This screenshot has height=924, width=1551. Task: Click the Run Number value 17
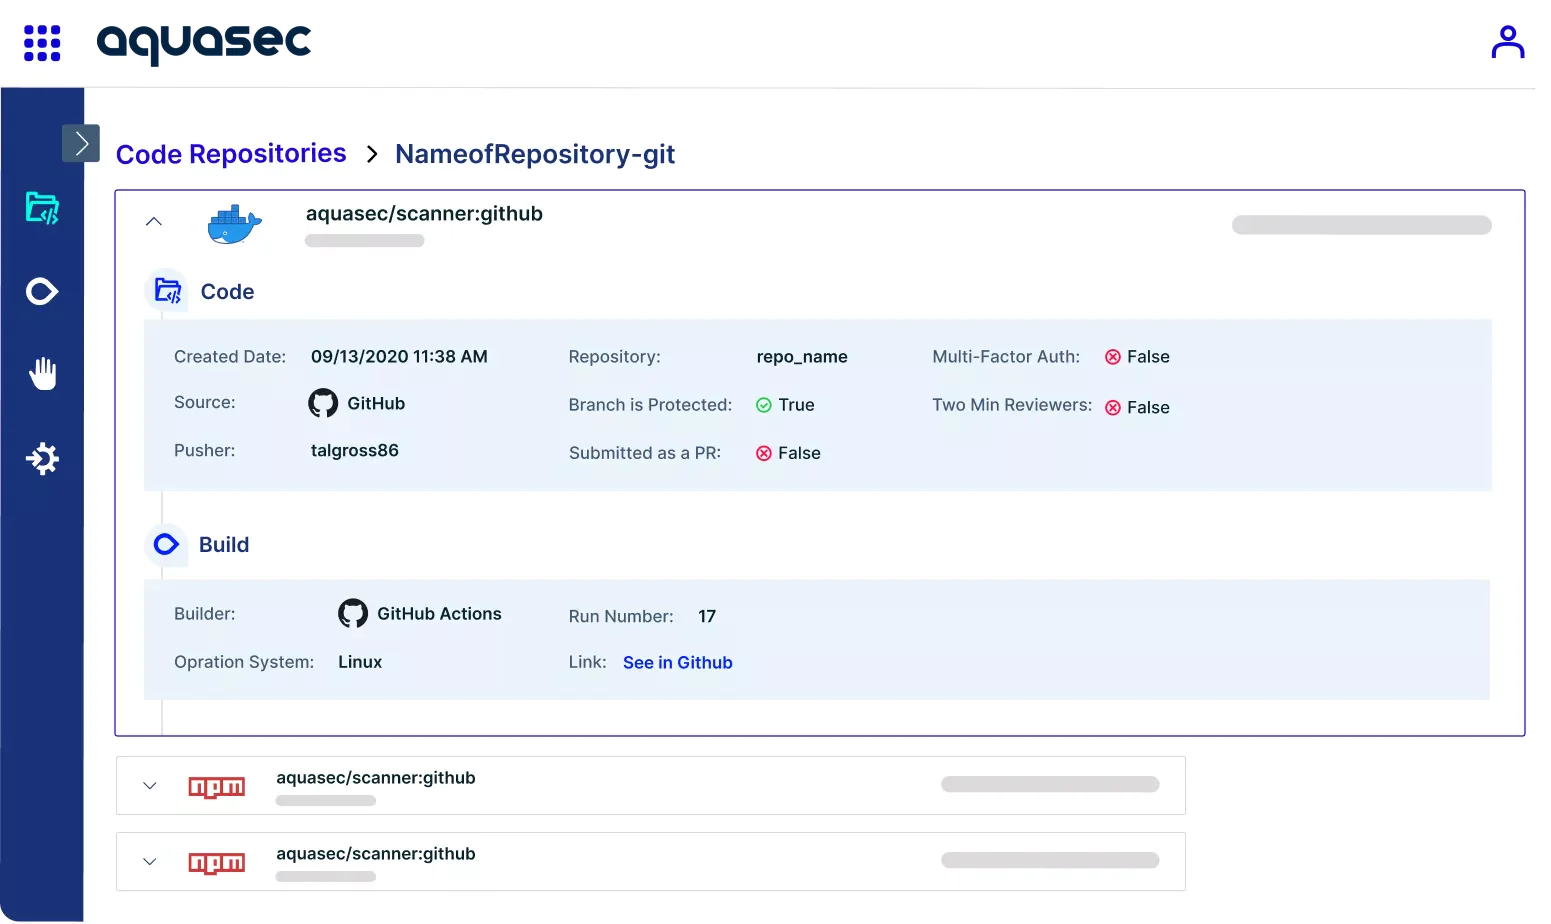pos(707,616)
